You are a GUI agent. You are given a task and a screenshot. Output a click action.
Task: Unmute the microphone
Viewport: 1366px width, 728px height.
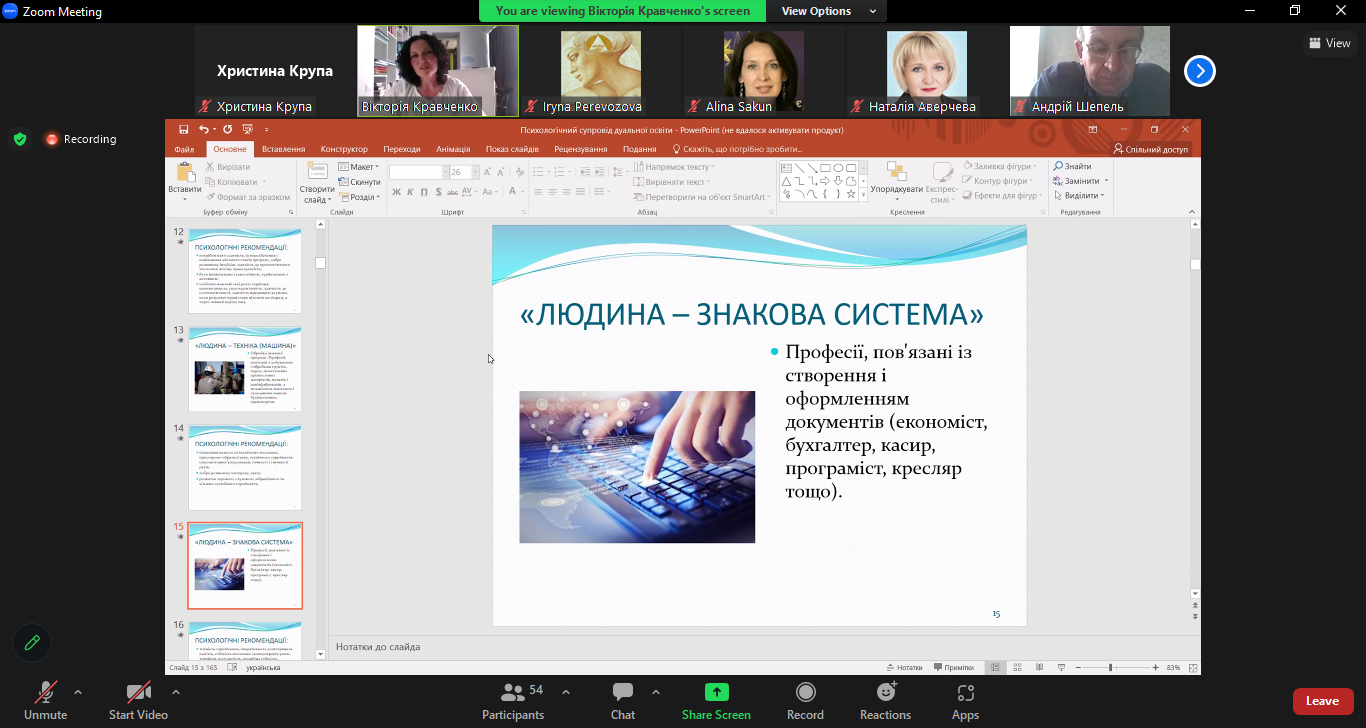coord(46,692)
